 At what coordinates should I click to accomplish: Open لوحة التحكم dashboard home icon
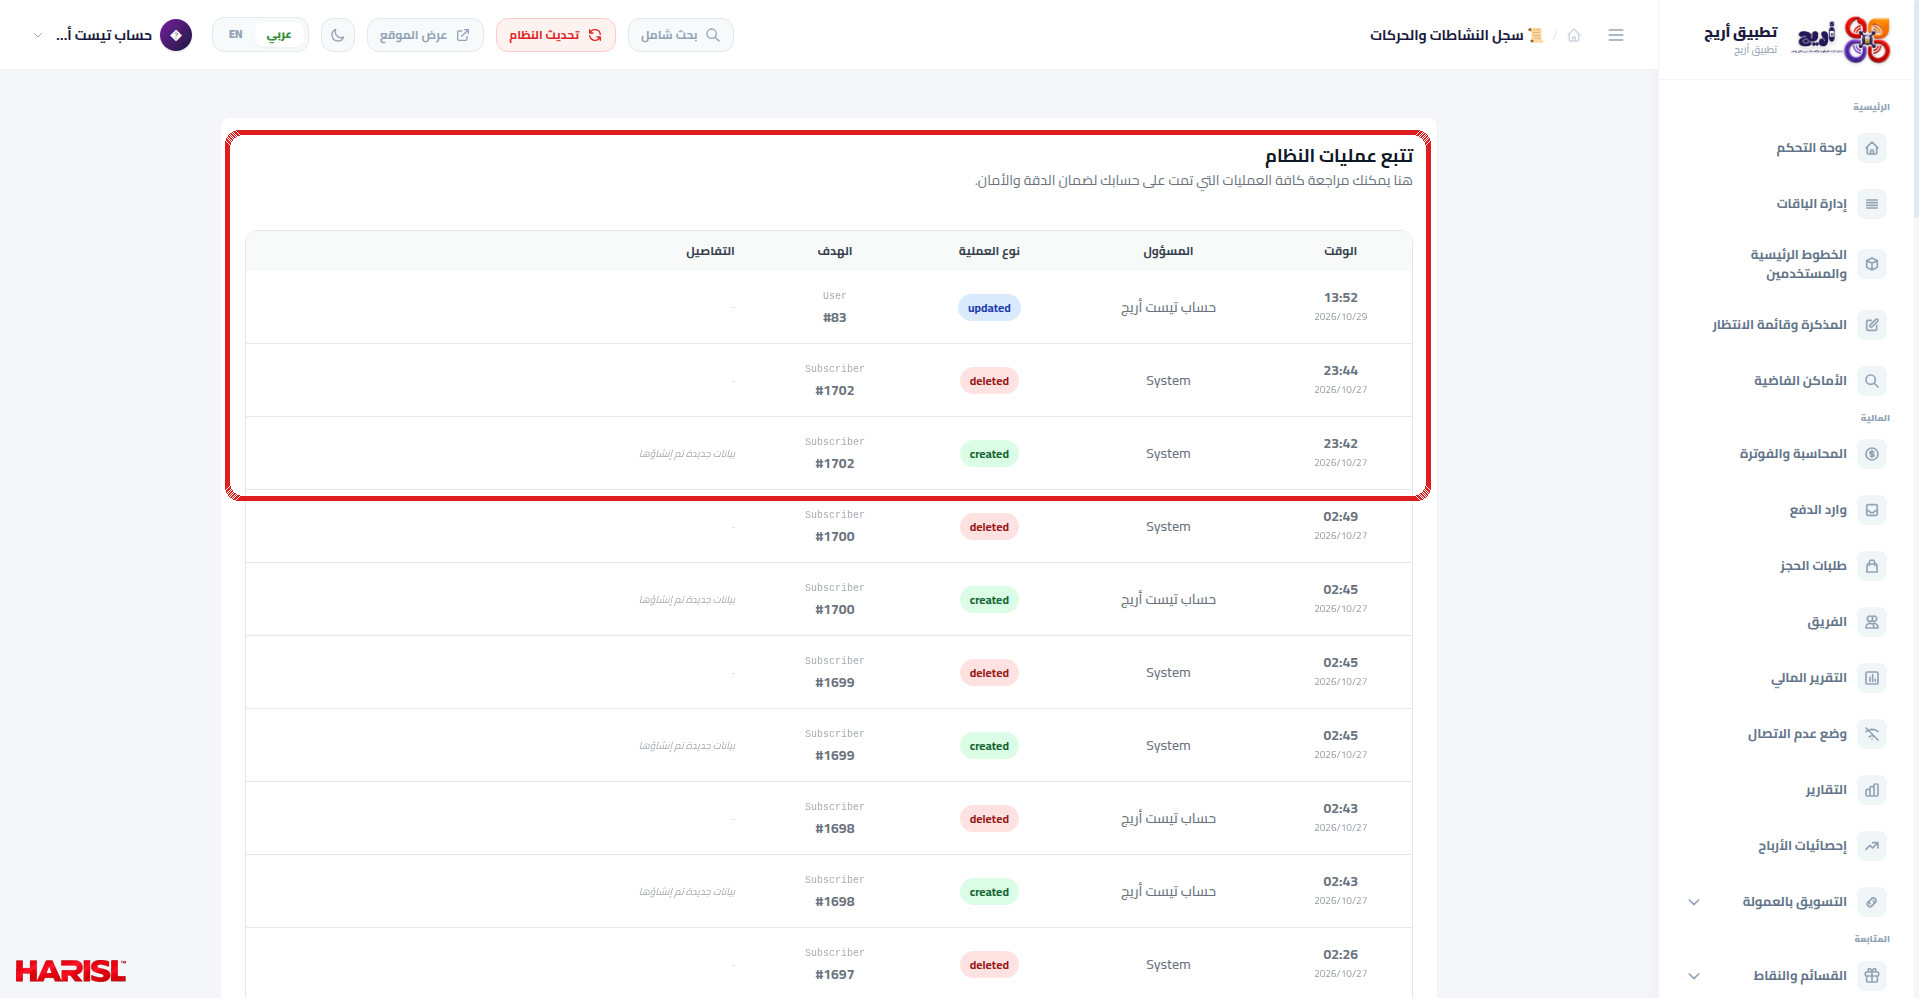1871,148
